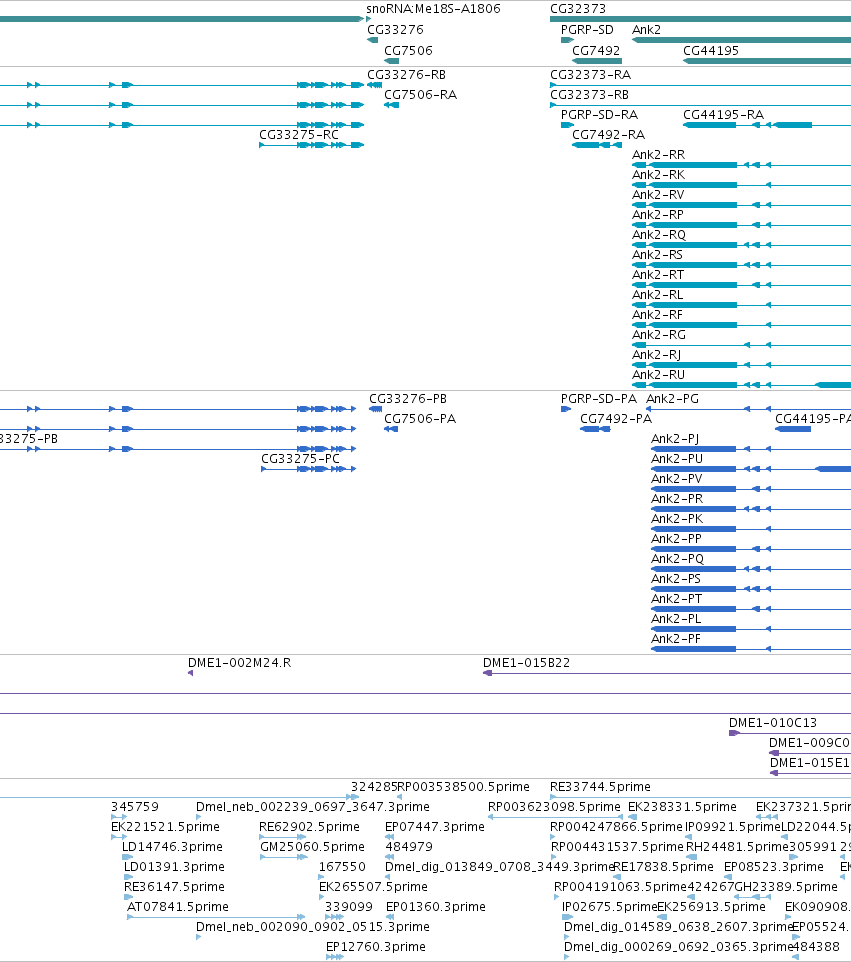
Task: Select transcript CG33276-RB
Action: 406,75
